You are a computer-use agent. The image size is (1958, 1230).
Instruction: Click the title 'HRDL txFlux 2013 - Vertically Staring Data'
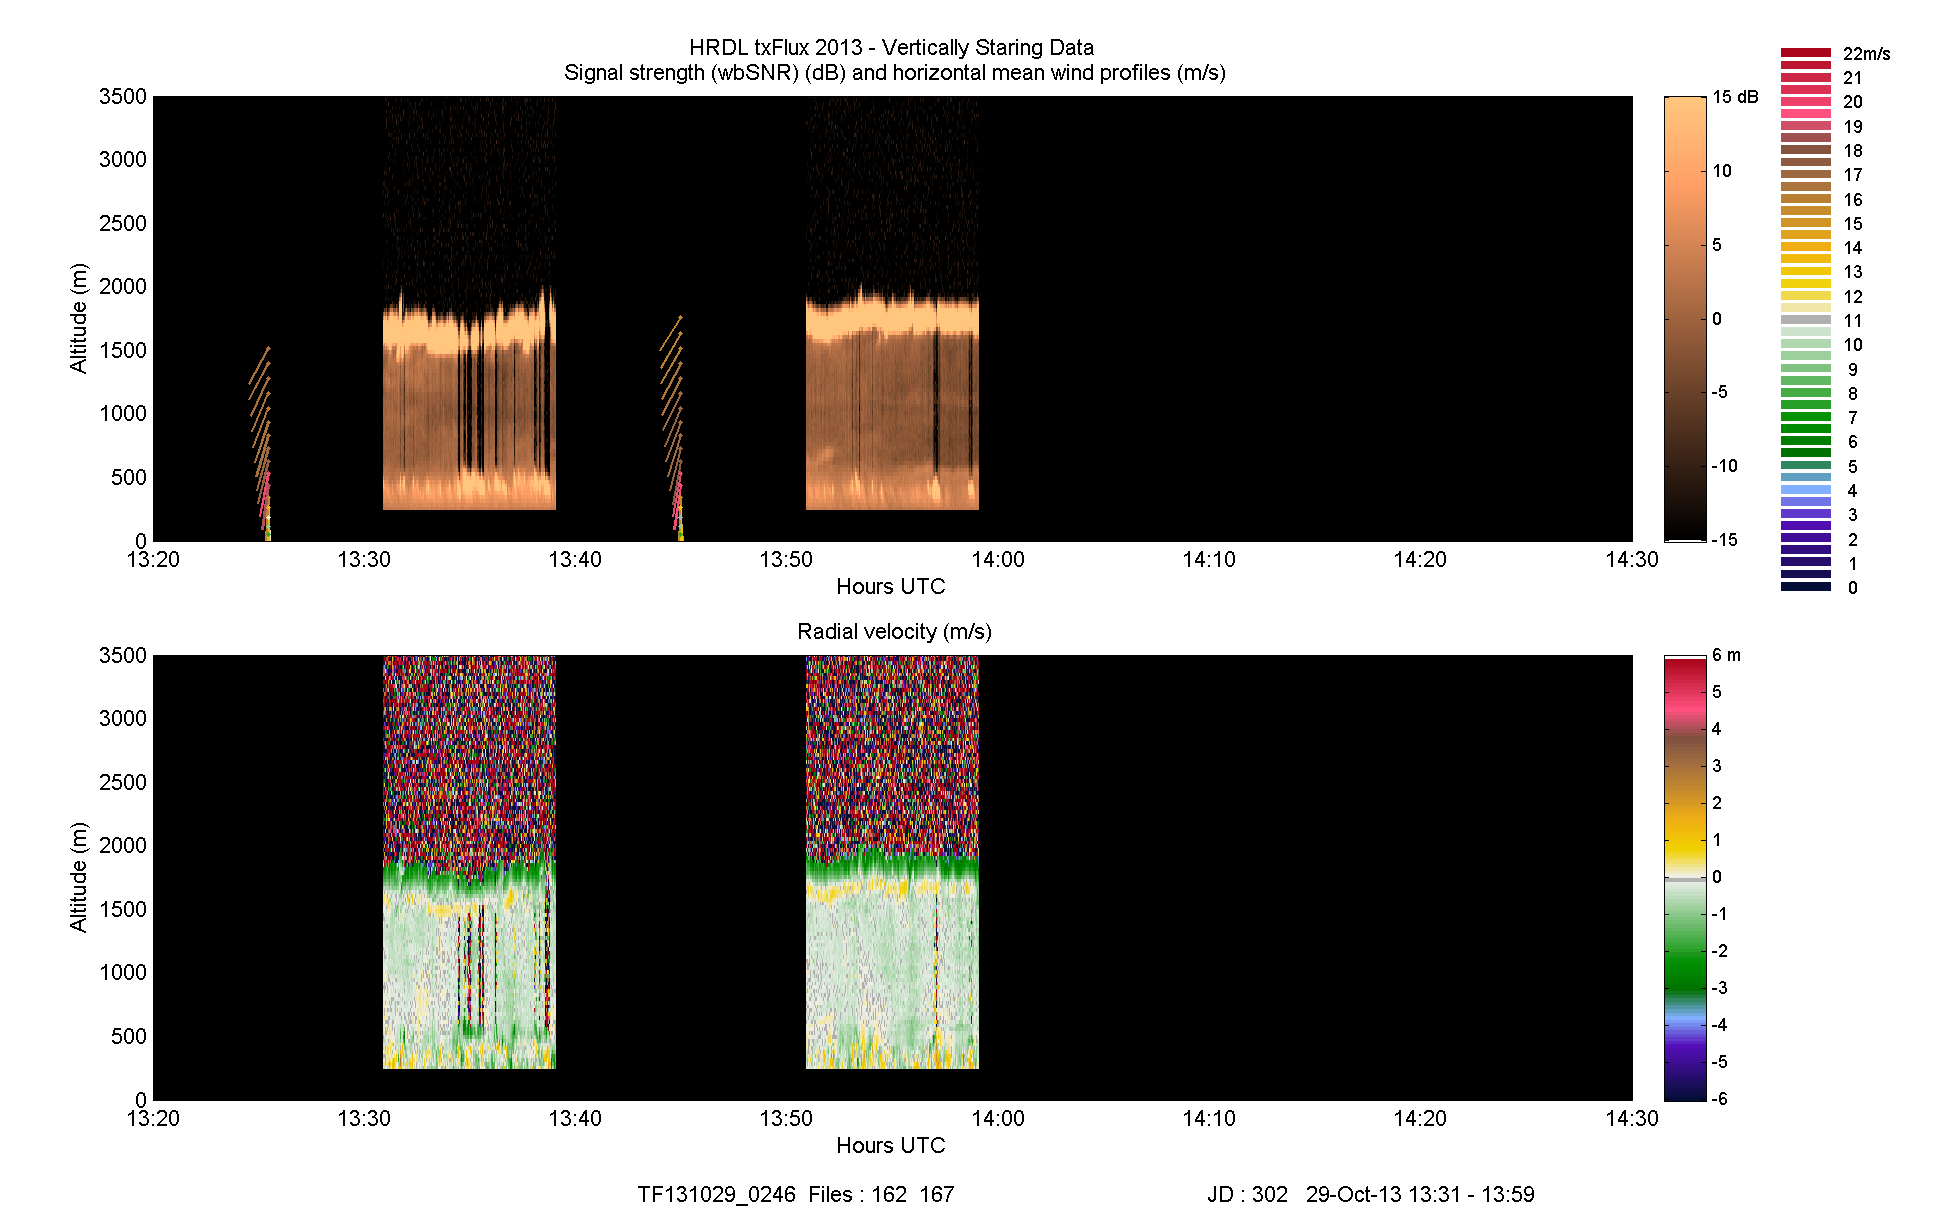point(891,47)
